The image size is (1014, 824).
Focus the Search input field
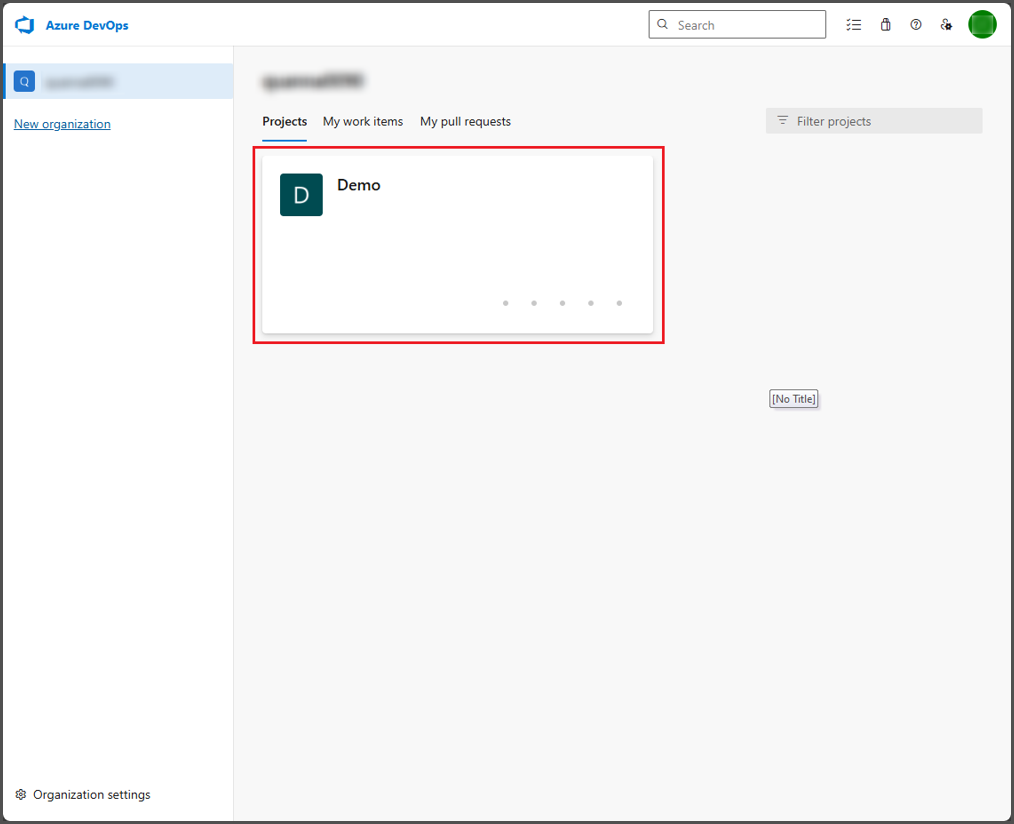click(x=737, y=25)
